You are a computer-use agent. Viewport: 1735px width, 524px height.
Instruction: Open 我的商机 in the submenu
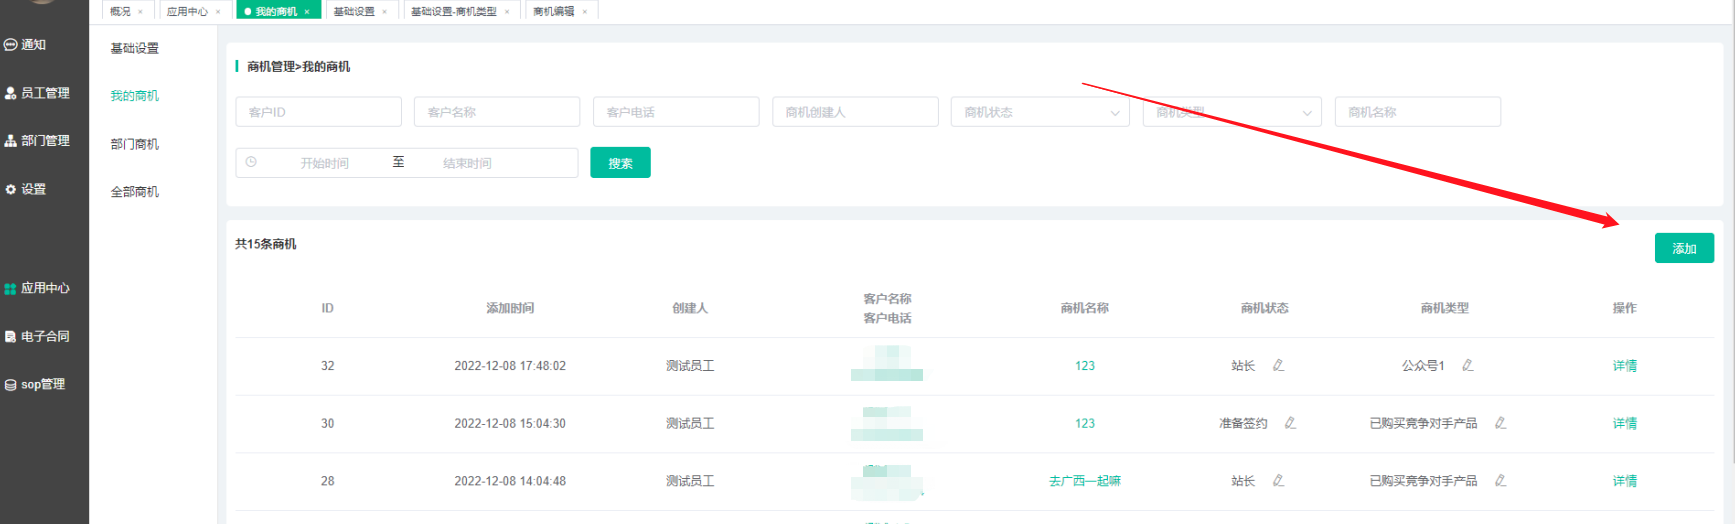[x=134, y=96]
